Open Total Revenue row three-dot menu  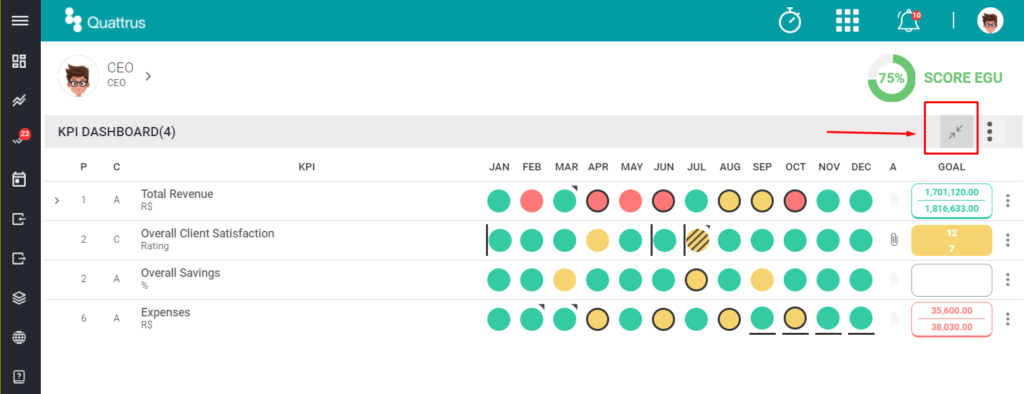point(1008,201)
